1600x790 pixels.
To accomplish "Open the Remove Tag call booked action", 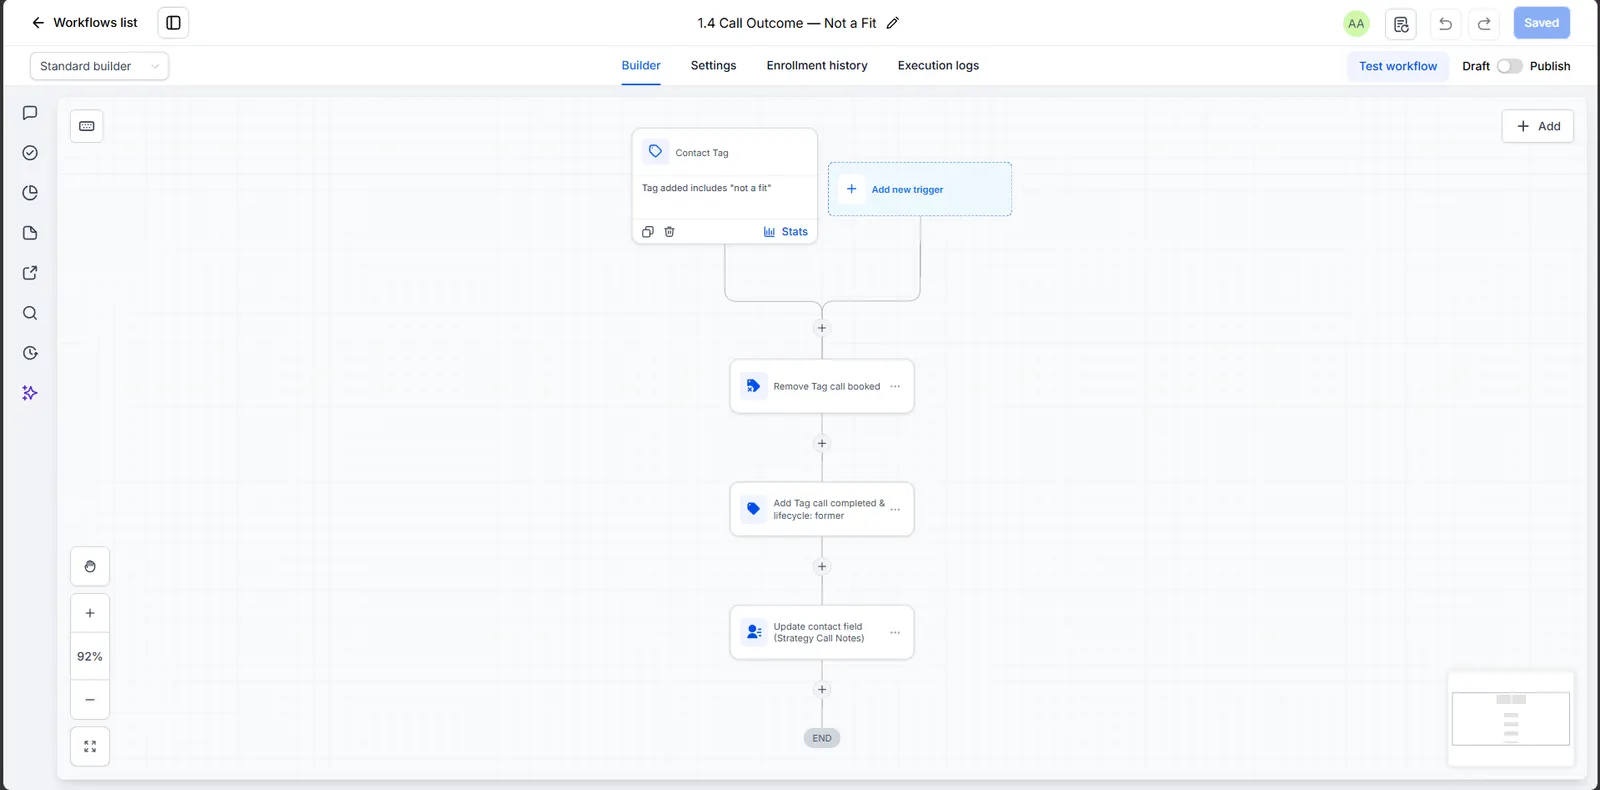I will click(x=822, y=386).
